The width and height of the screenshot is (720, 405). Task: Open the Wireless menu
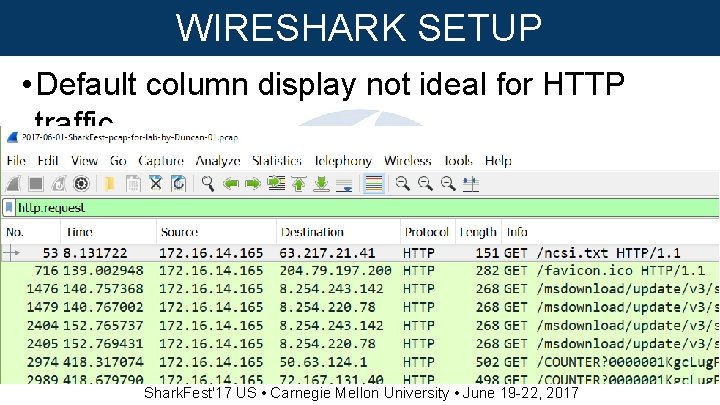408,161
